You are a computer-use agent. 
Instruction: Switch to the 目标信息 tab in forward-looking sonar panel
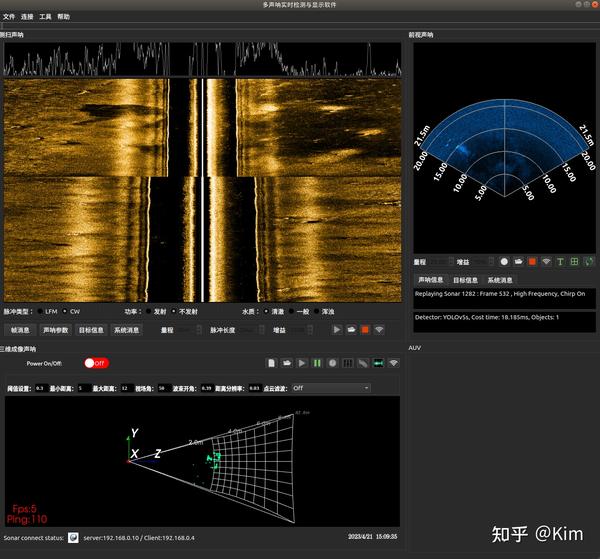465,280
